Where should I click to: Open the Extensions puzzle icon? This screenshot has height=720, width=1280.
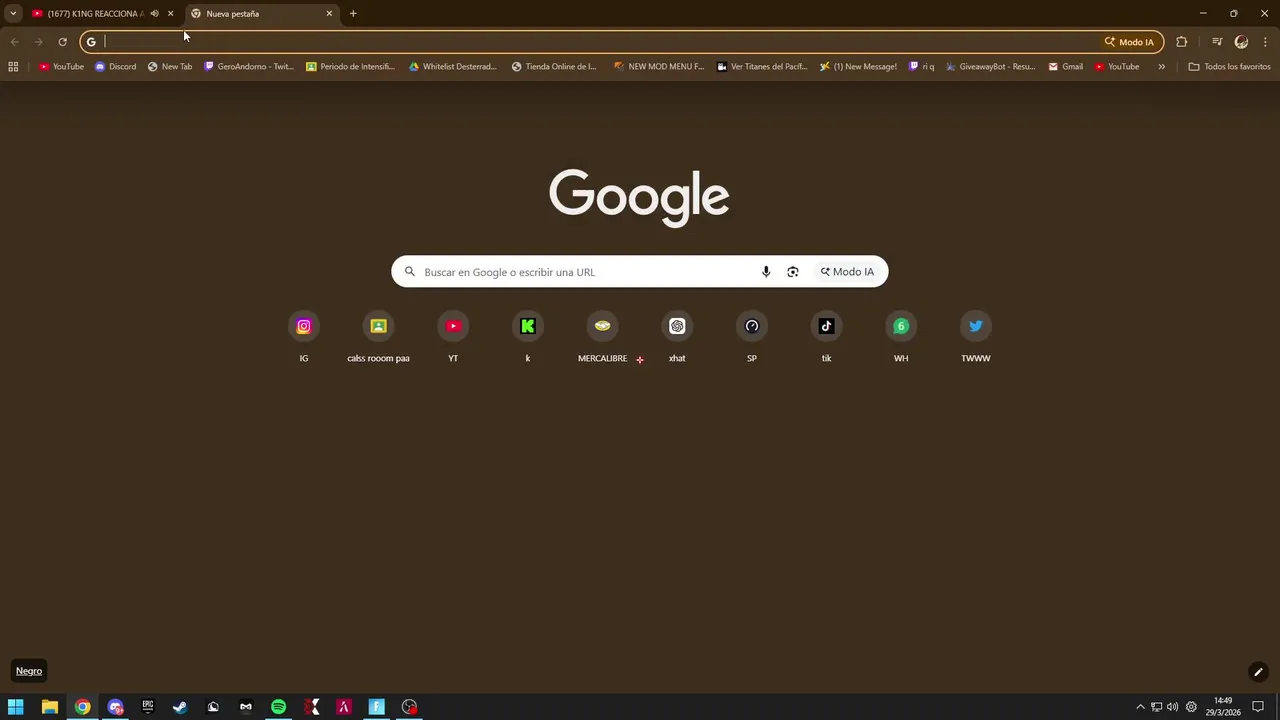pyautogui.click(x=1181, y=42)
